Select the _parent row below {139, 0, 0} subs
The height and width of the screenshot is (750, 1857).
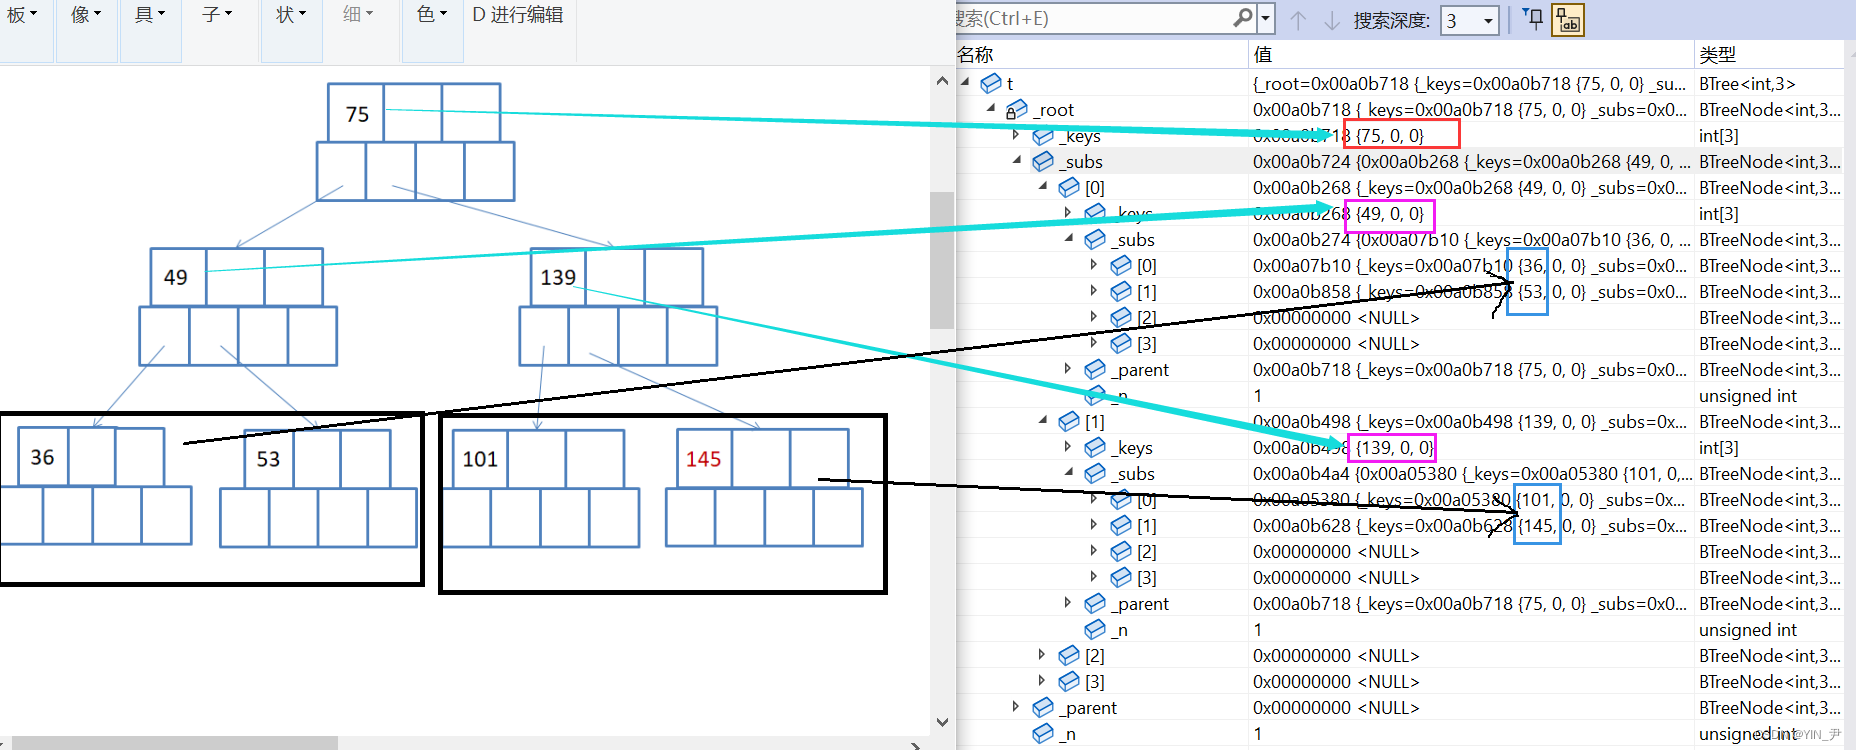[x=1400, y=603]
